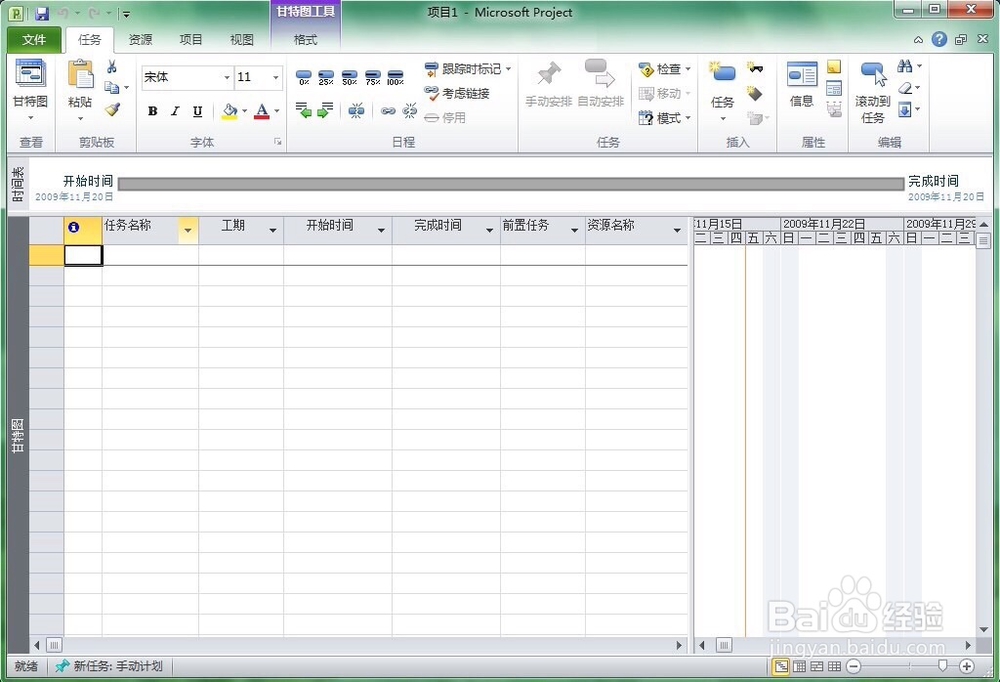Switch to Task Usage view in status bar
This screenshot has width=1000, height=682.
pyautogui.click(x=799, y=667)
